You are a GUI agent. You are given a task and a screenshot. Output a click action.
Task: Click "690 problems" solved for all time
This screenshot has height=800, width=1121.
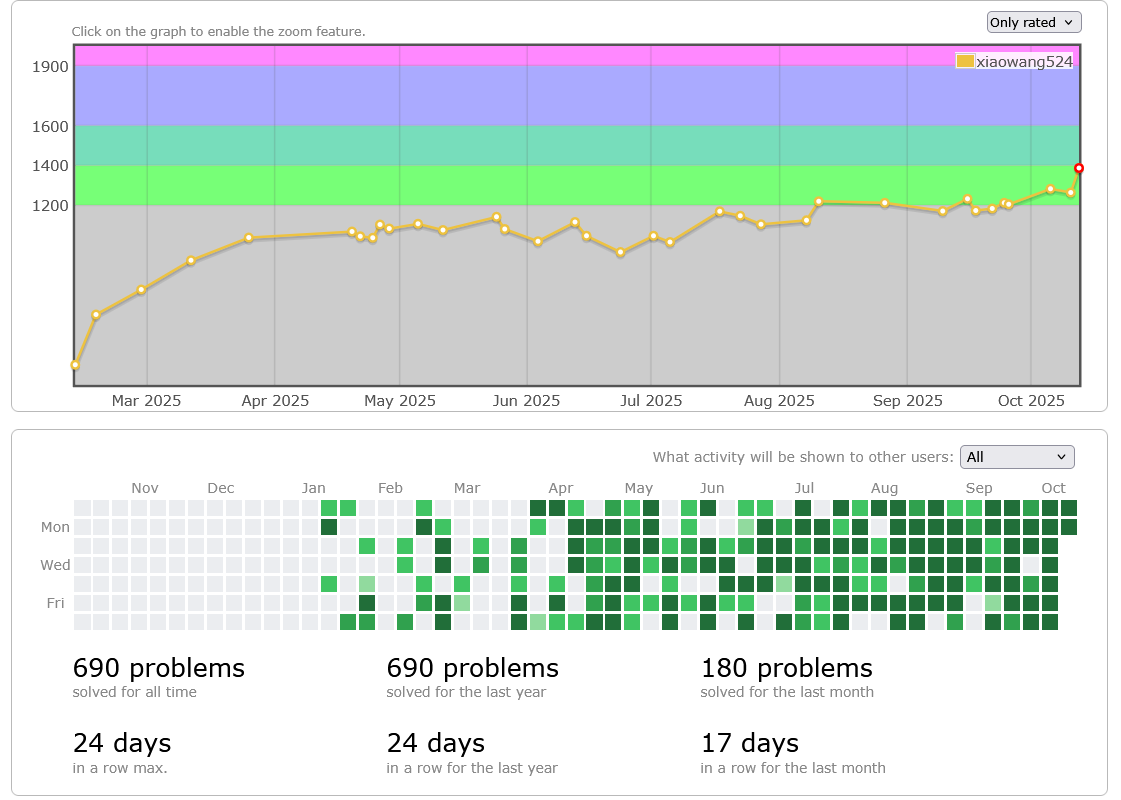pyautogui.click(x=159, y=668)
